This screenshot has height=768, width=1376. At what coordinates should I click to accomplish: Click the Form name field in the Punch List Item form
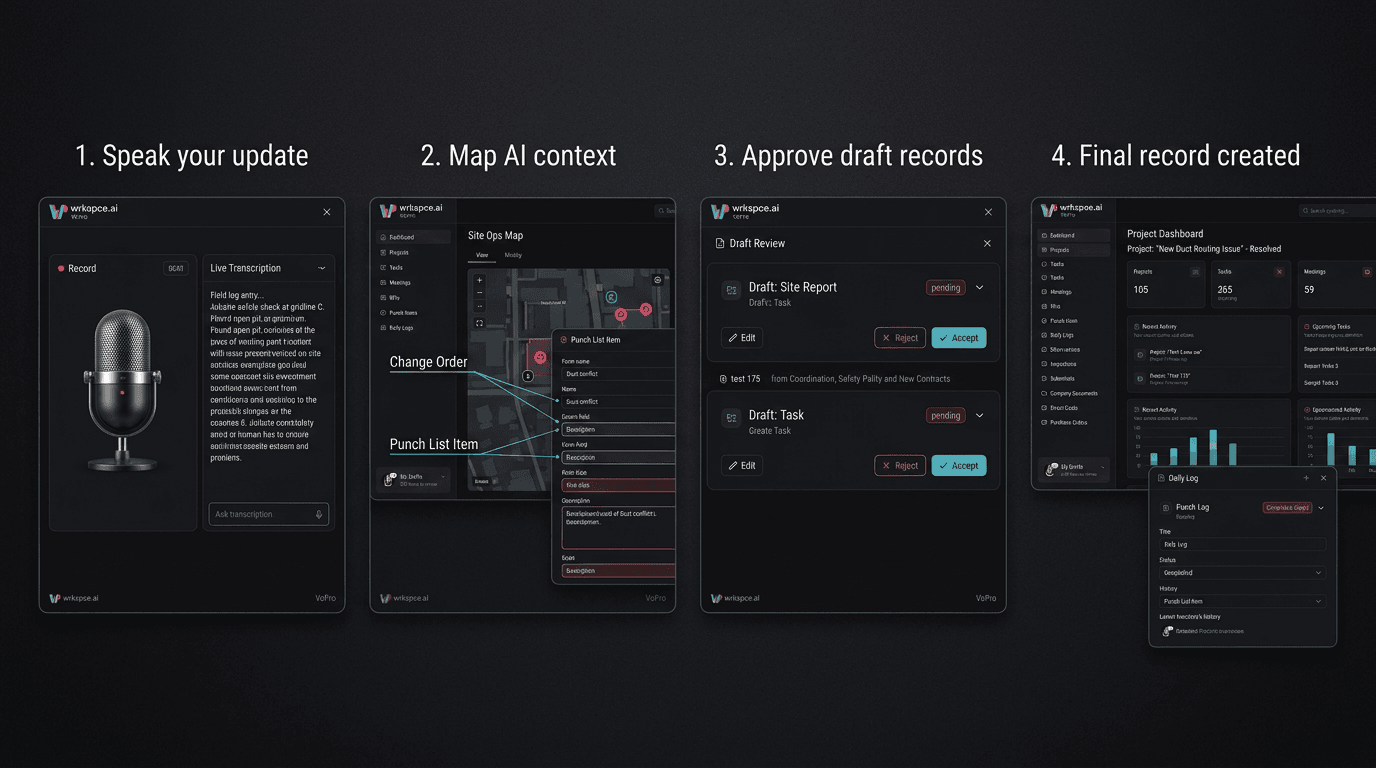pos(618,373)
